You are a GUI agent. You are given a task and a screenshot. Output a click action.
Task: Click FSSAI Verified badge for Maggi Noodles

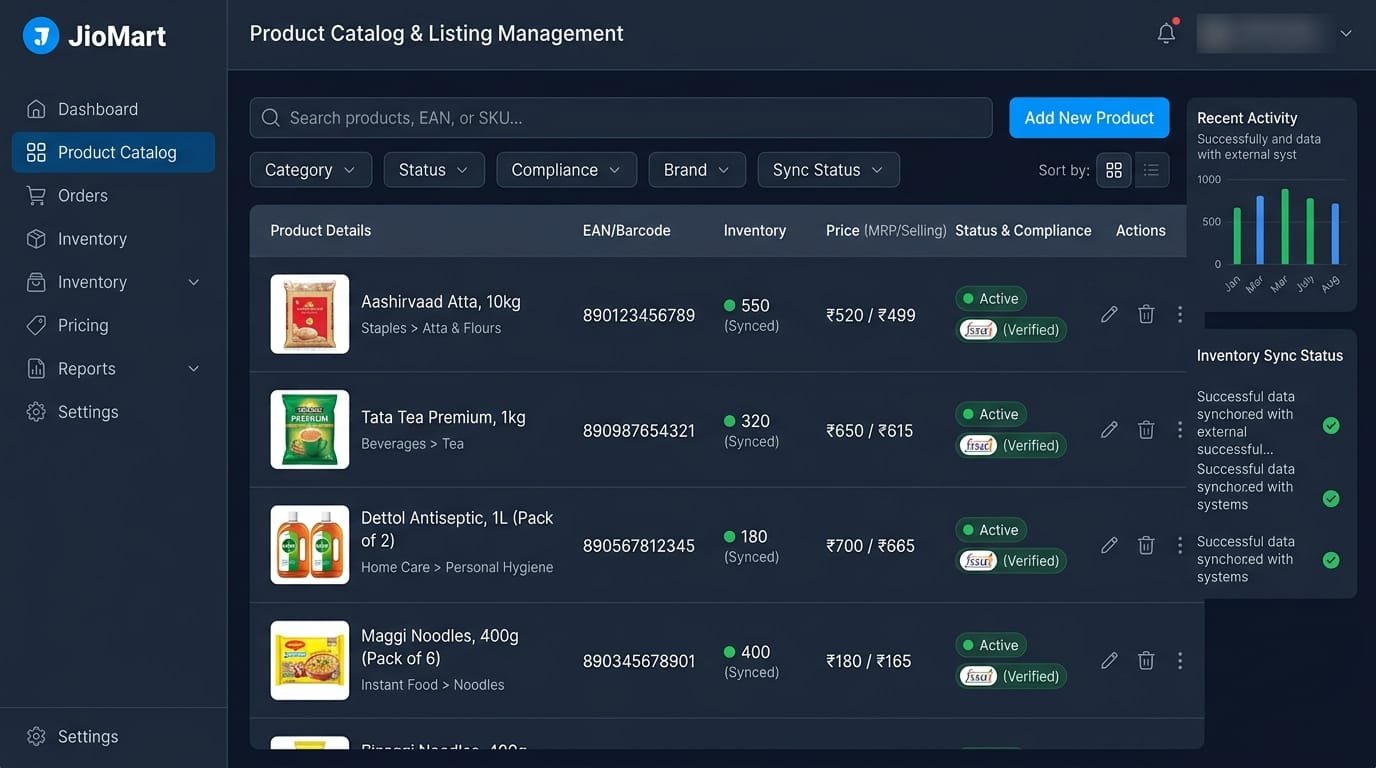[x=1012, y=676]
